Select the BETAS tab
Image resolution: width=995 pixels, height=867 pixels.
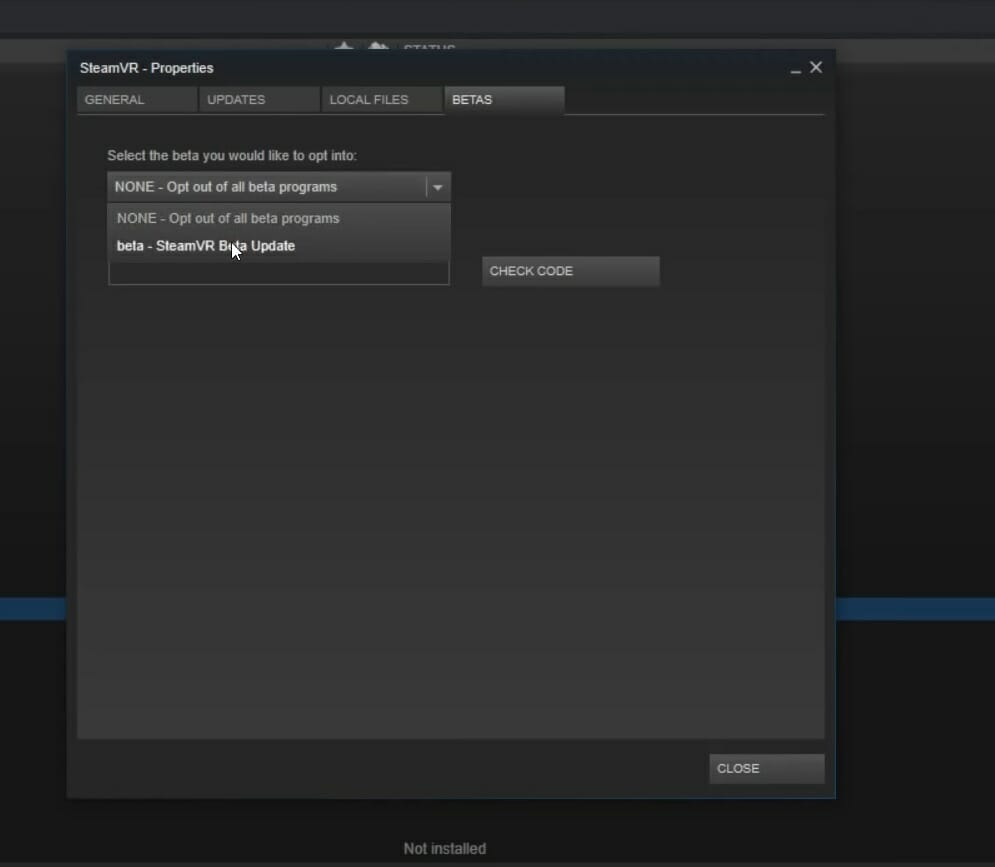tap(504, 100)
